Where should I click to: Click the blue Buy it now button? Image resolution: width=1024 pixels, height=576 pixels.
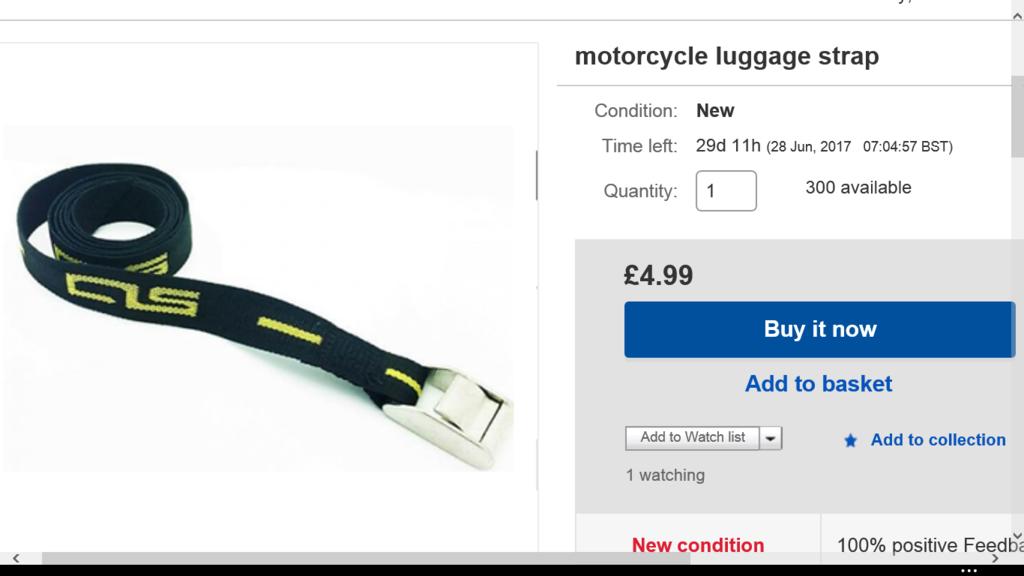coord(820,329)
